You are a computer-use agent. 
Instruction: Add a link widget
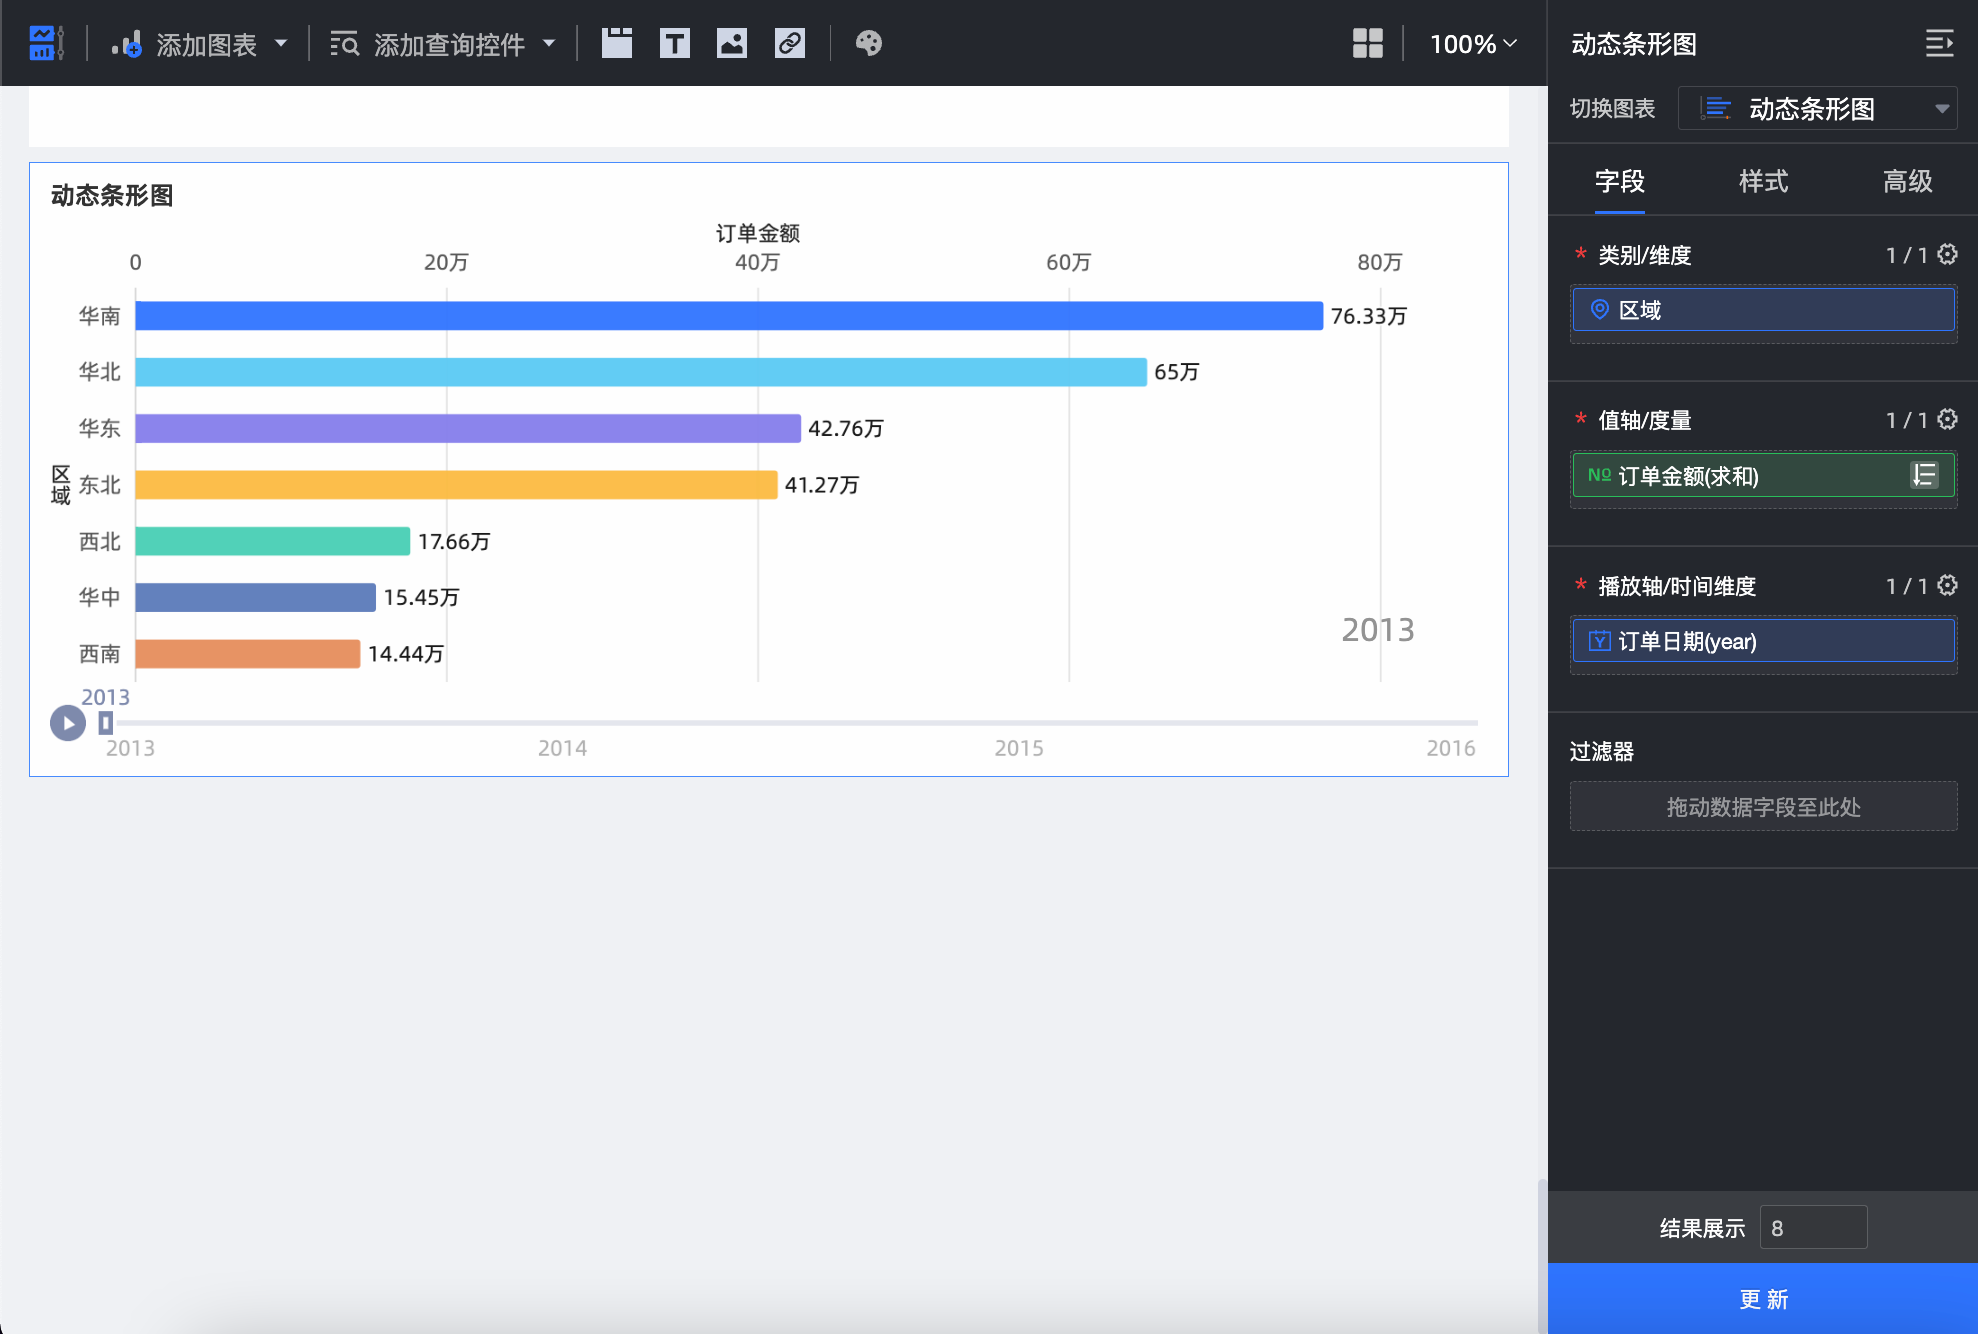tap(790, 43)
